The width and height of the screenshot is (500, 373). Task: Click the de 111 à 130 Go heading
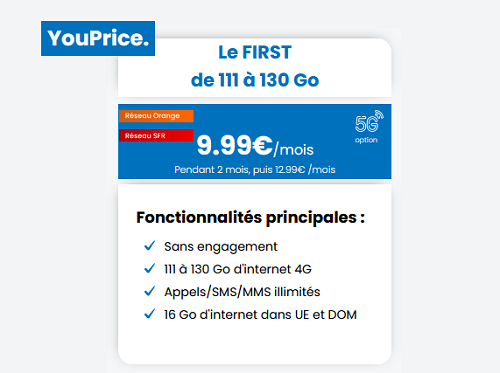(x=255, y=80)
